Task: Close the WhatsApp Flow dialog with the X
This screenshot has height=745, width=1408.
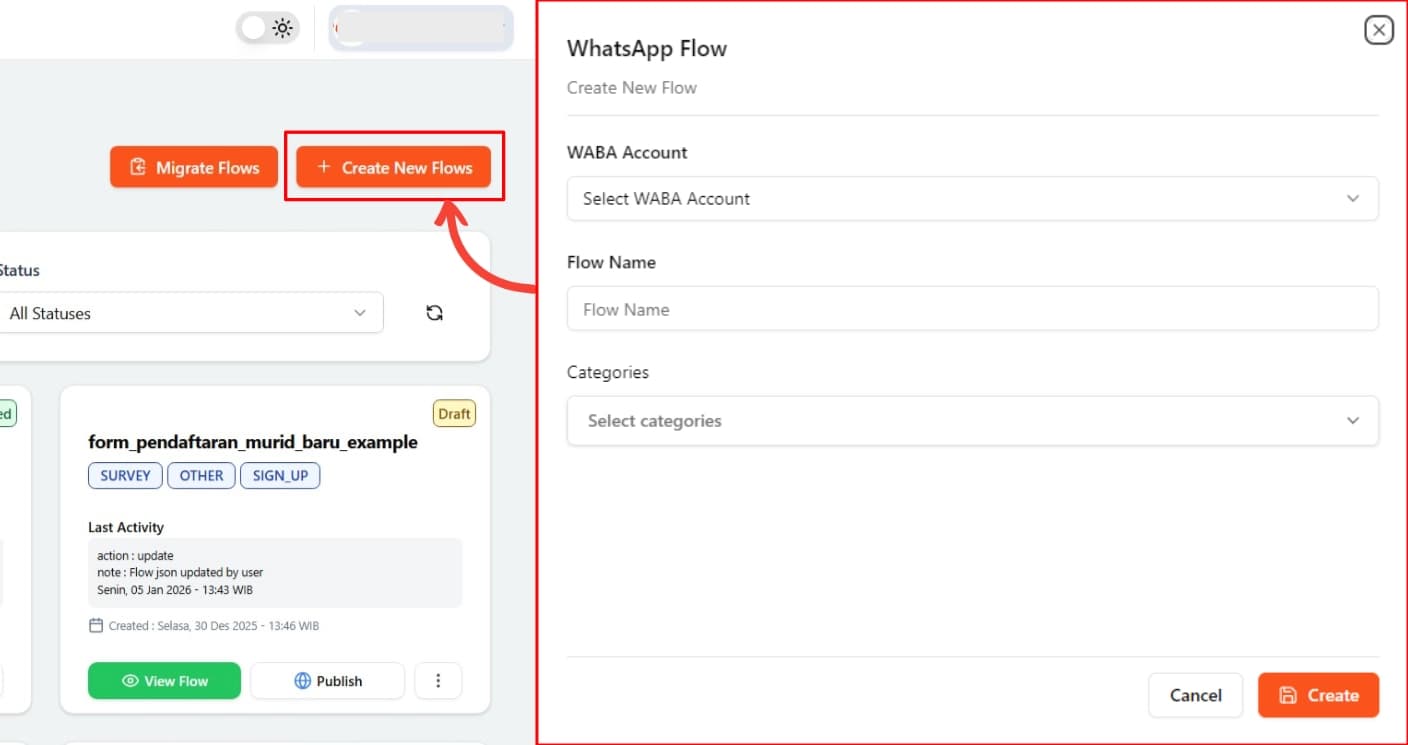Action: pyautogui.click(x=1379, y=29)
